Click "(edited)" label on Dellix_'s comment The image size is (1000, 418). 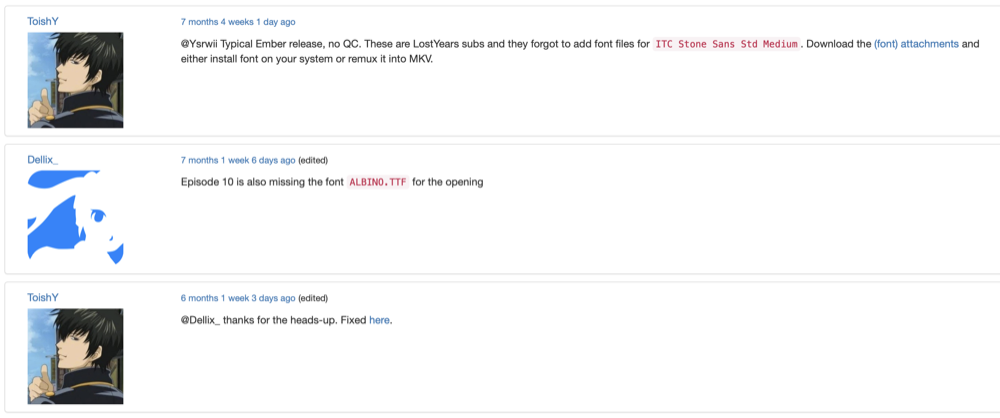(x=313, y=160)
